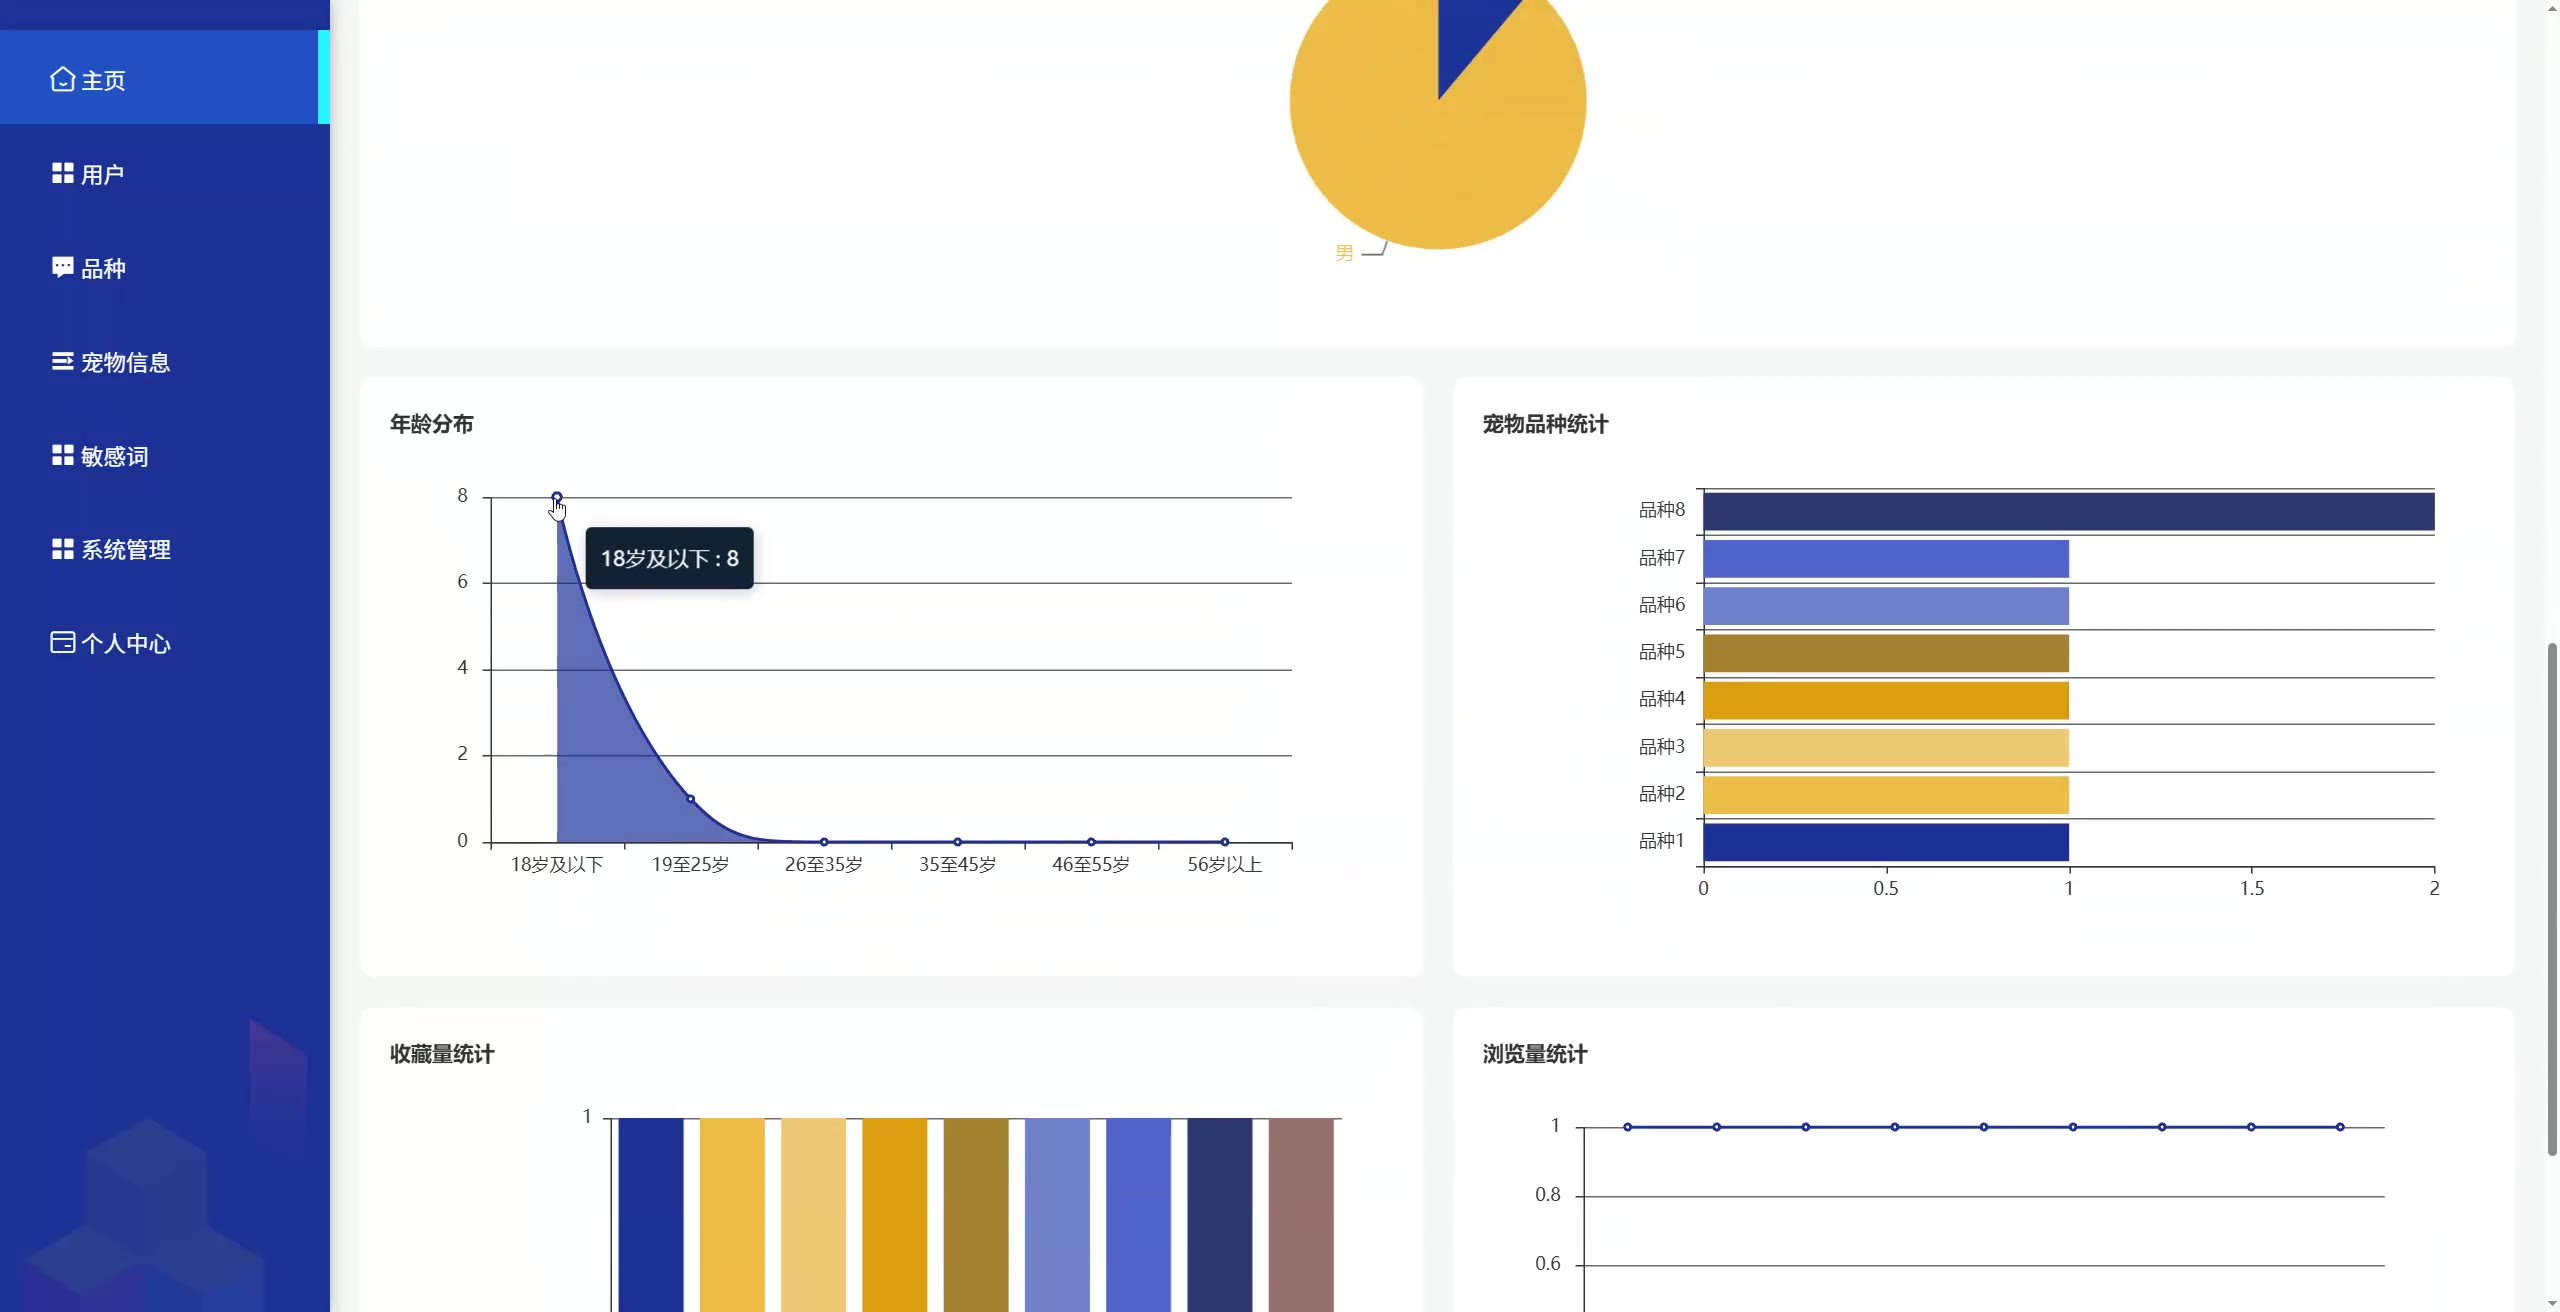
Task: Click the list icon beside 宠物信息
Action: [62, 361]
